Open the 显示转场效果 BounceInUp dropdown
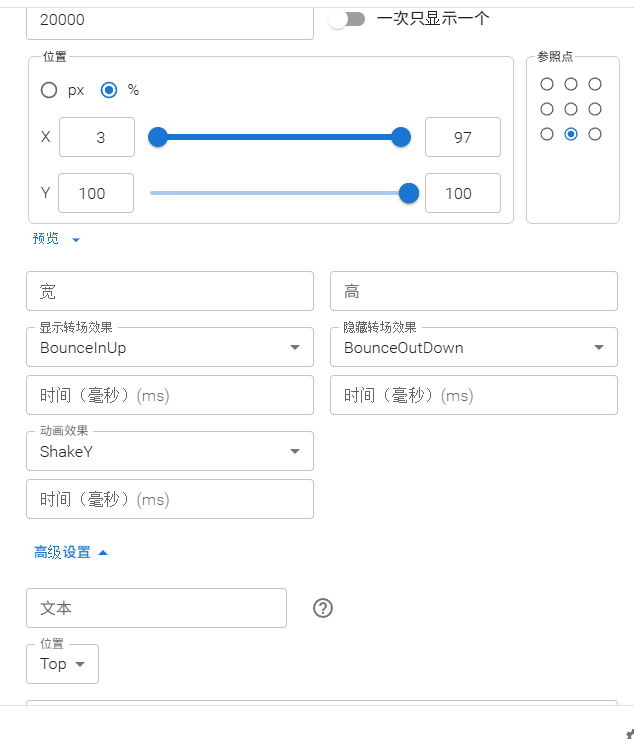Screen dimensions: 634x739 coord(170,347)
